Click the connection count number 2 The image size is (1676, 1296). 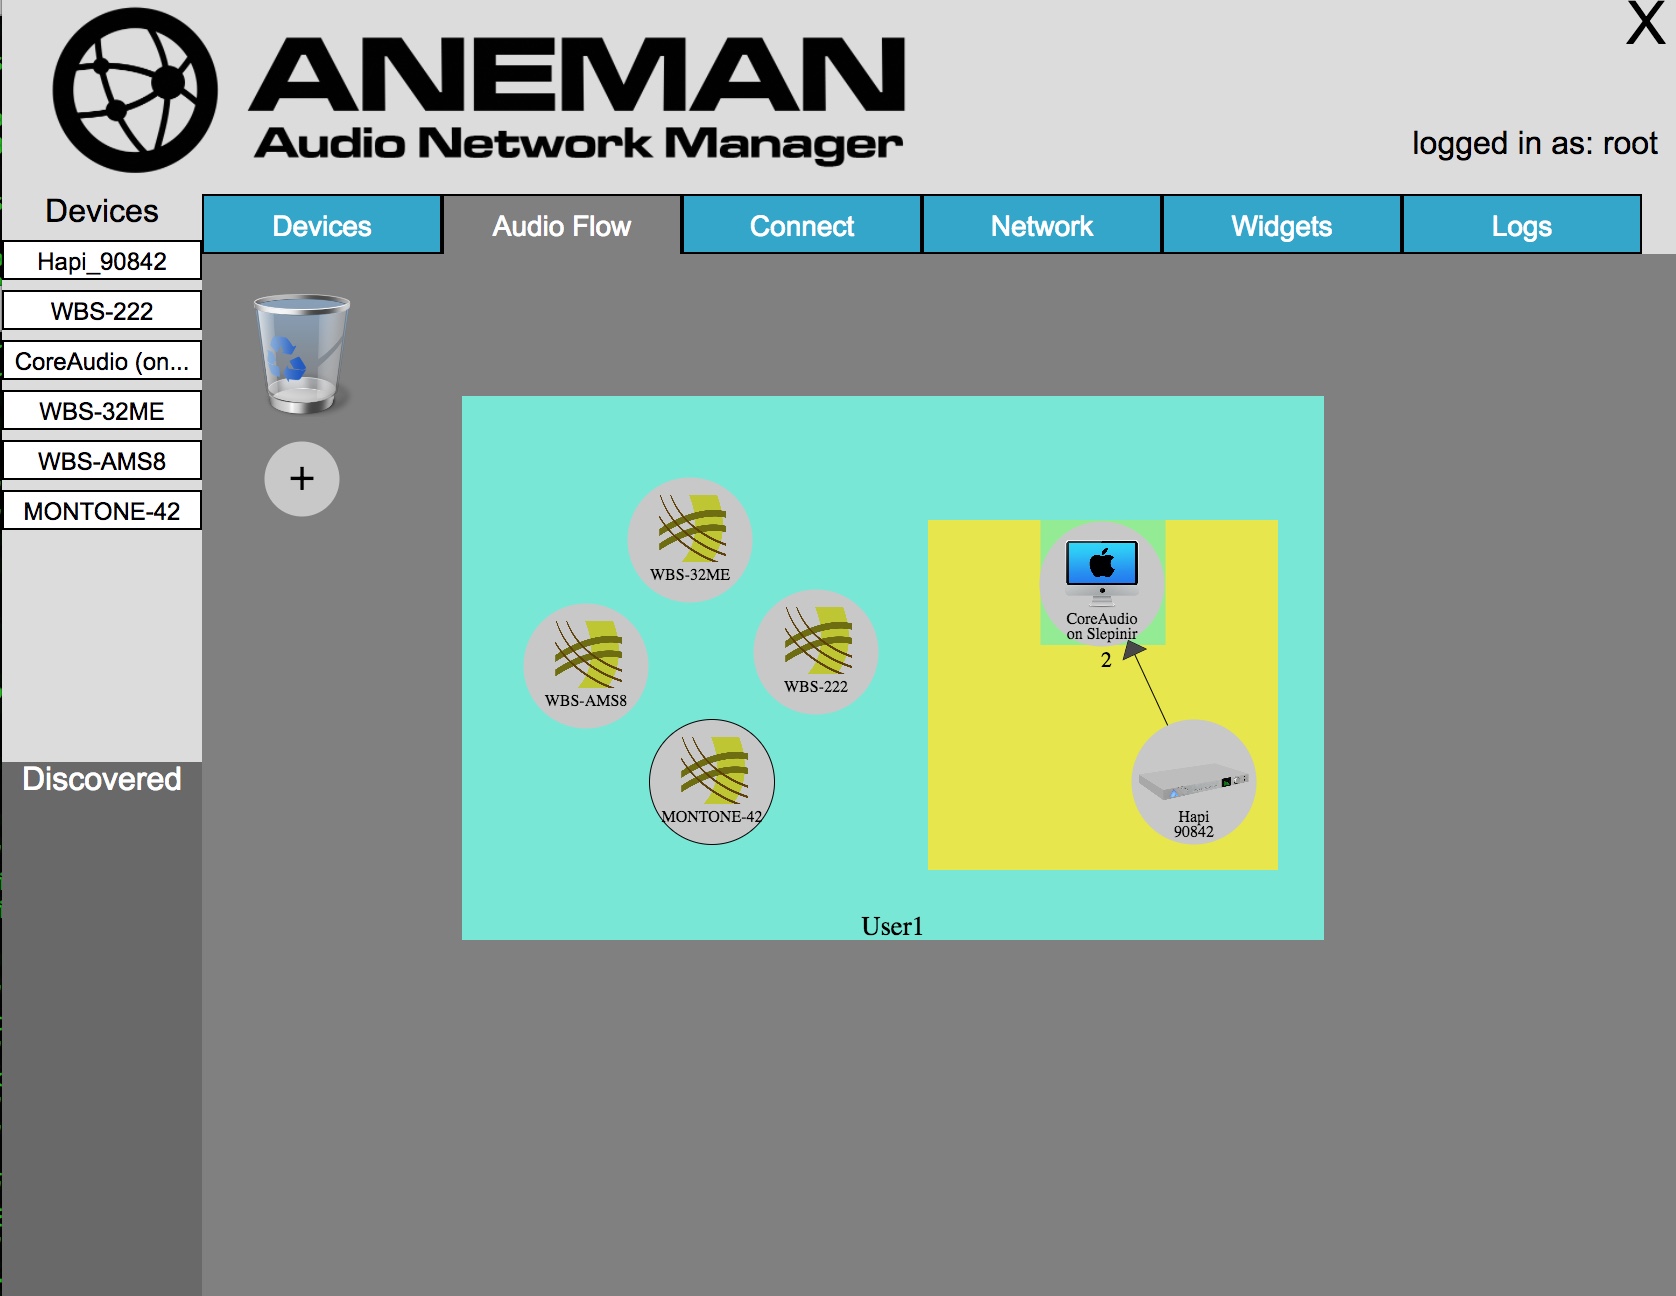(x=1106, y=660)
